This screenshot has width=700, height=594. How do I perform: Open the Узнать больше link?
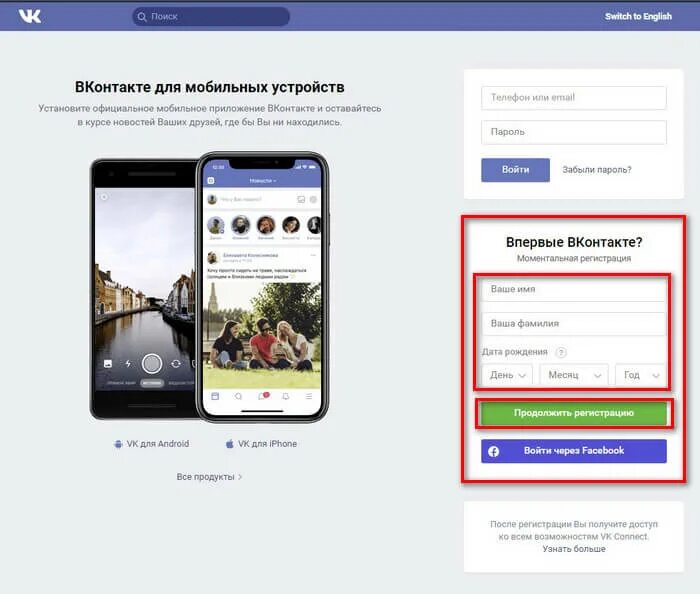click(574, 549)
